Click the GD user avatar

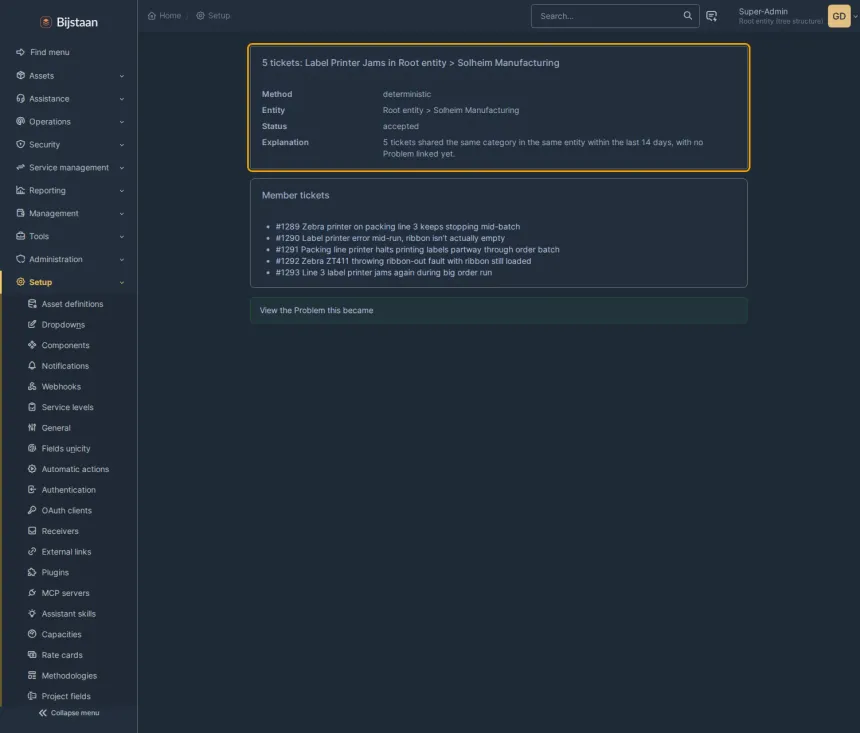coord(839,16)
